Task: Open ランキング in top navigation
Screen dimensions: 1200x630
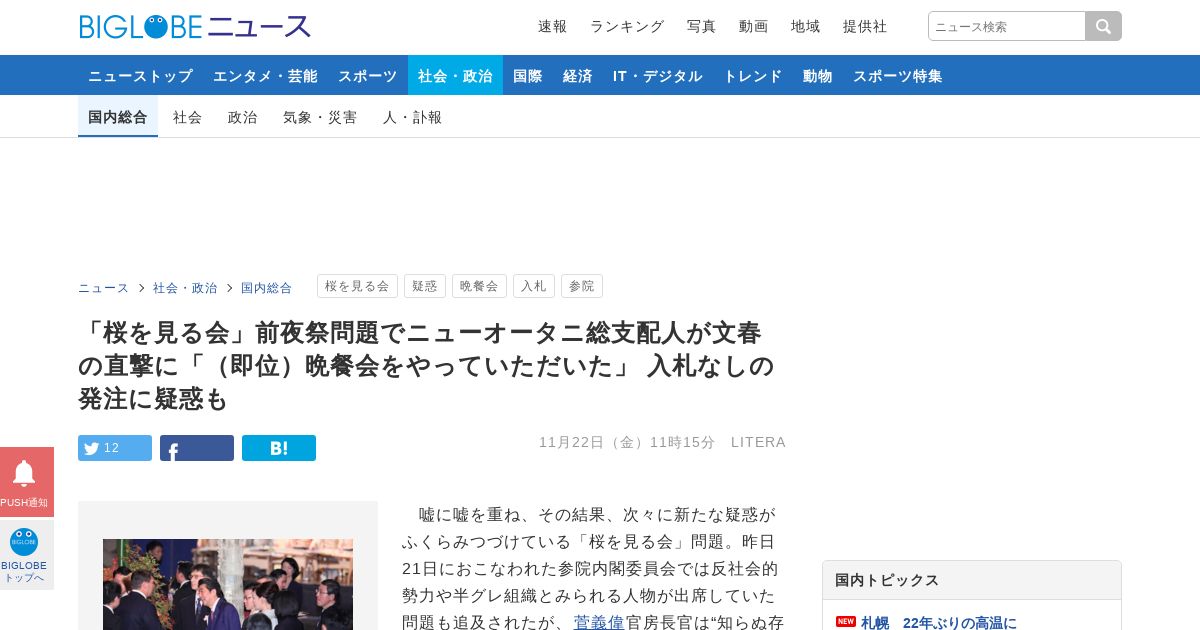Action: click(627, 26)
